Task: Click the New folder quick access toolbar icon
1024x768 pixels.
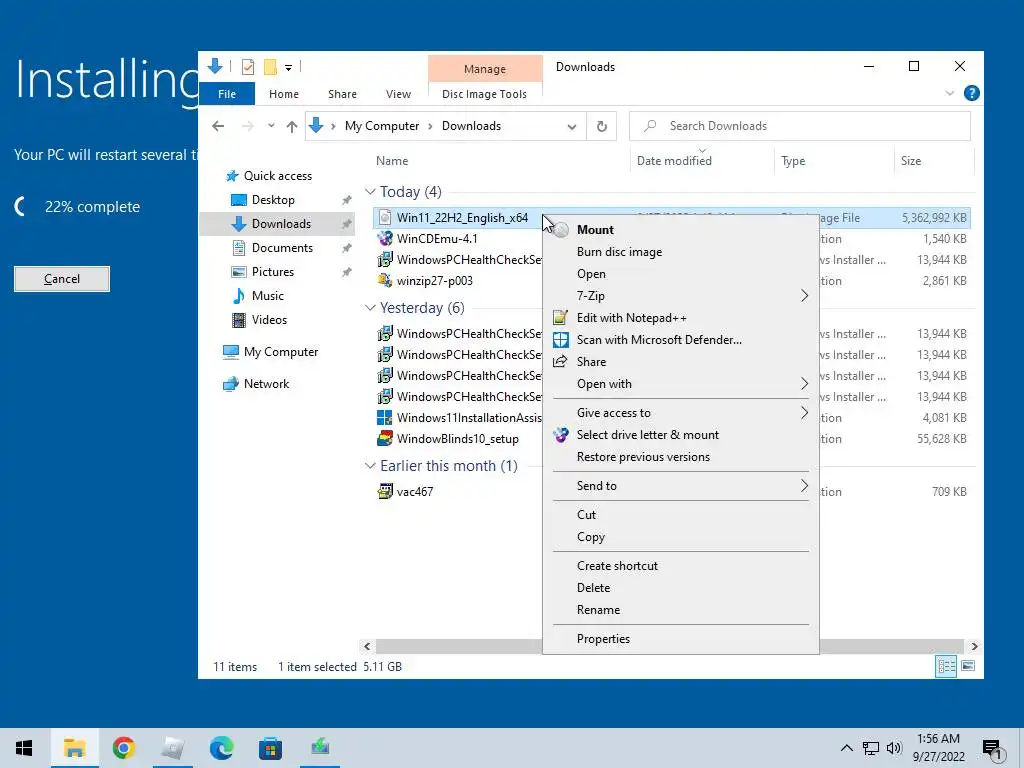Action: [x=270, y=67]
